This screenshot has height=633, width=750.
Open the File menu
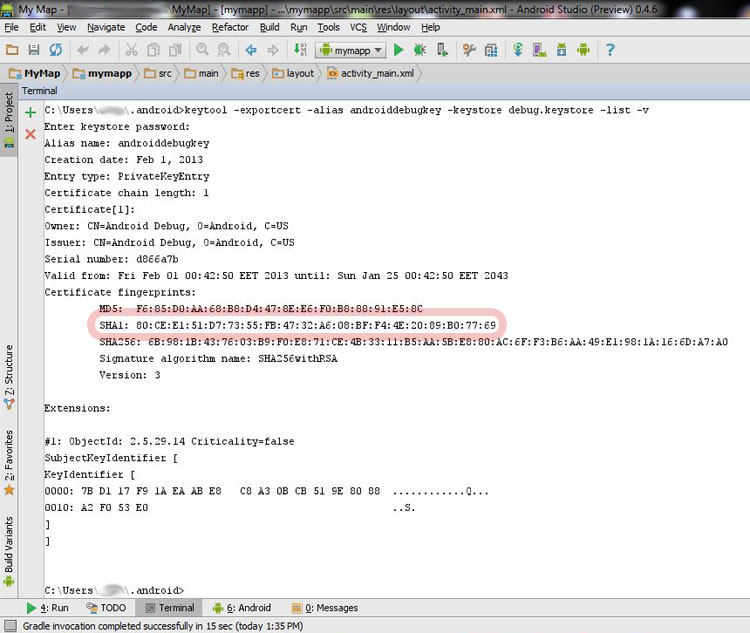coord(11,27)
